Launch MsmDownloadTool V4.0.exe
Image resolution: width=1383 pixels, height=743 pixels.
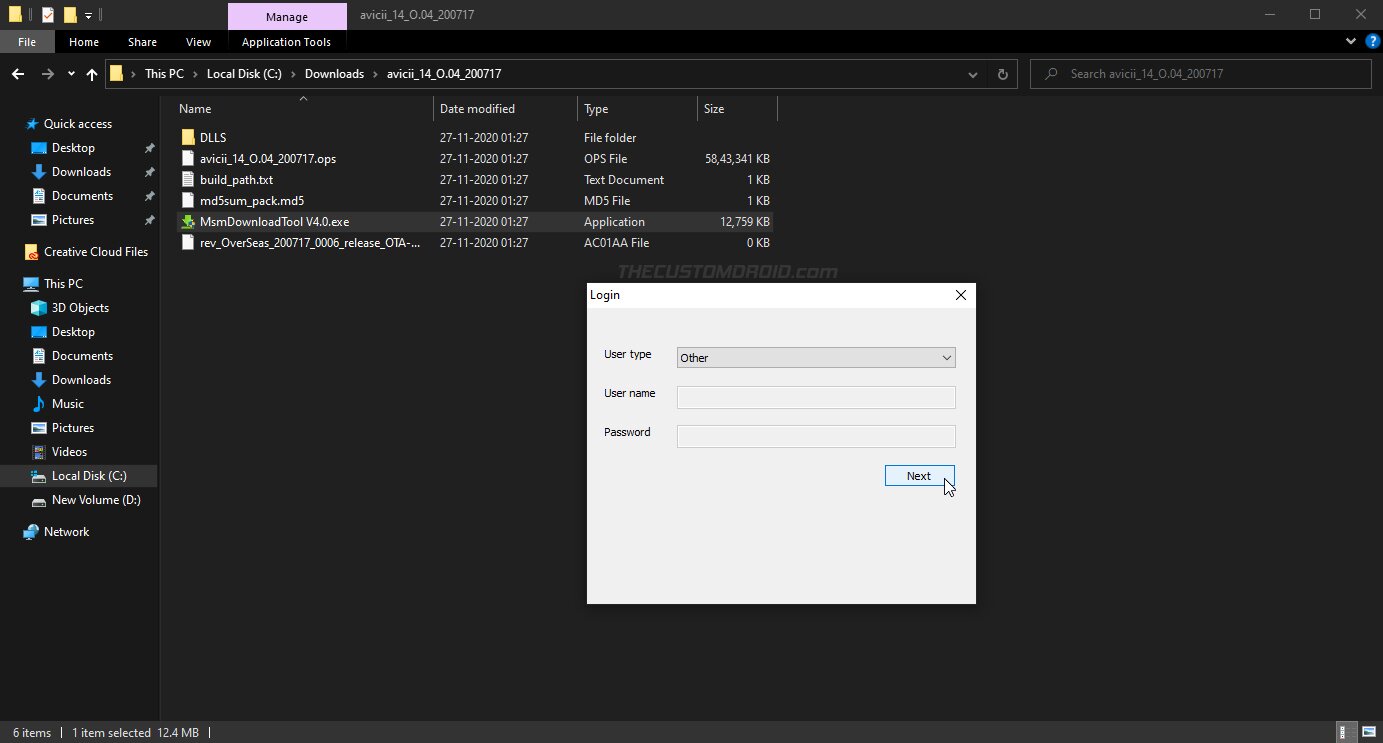pyautogui.click(x=273, y=221)
